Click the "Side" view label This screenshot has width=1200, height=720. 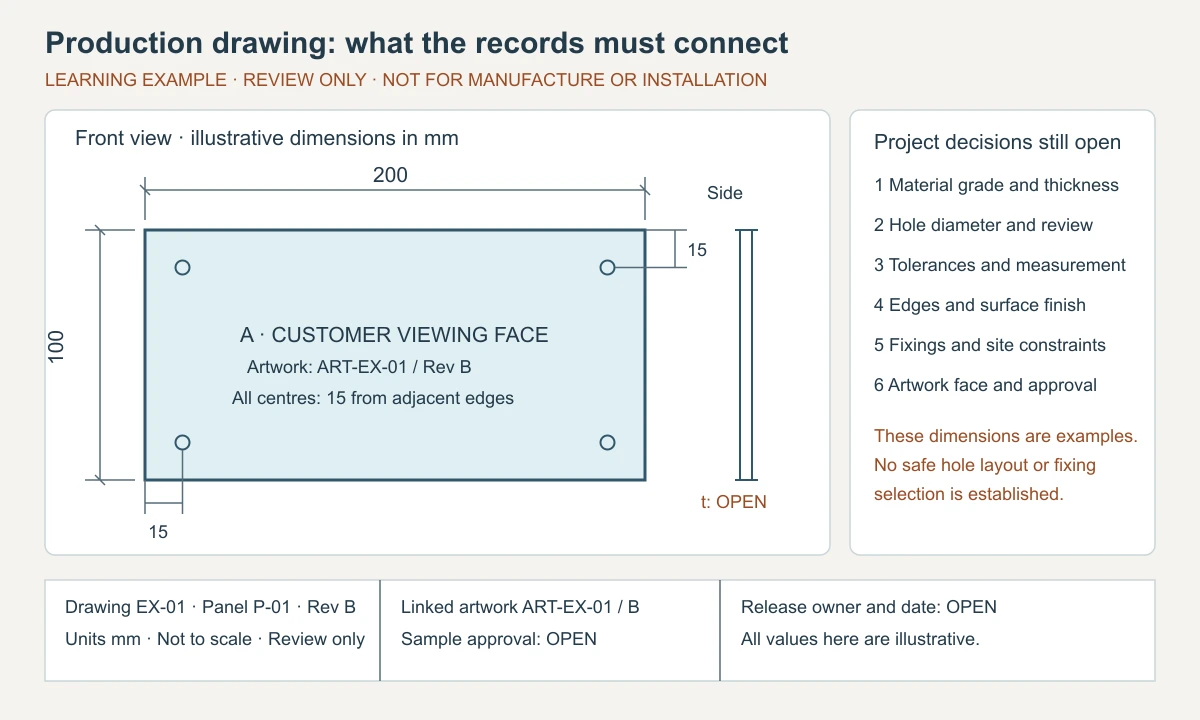tap(725, 193)
